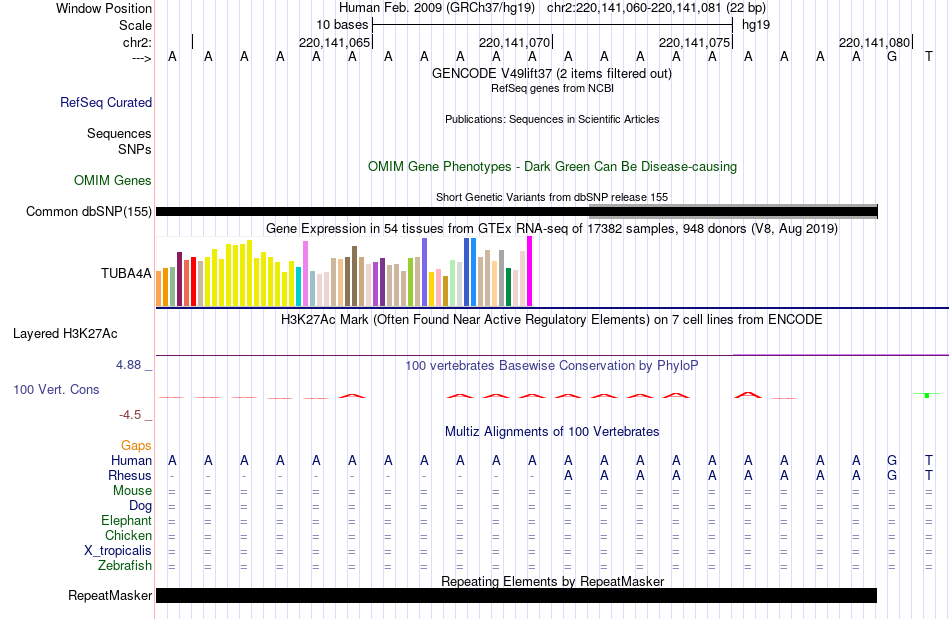This screenshot has width=950, height=619.
Task: Click the G base in the Rhesus row
Action: click(892, 476)
